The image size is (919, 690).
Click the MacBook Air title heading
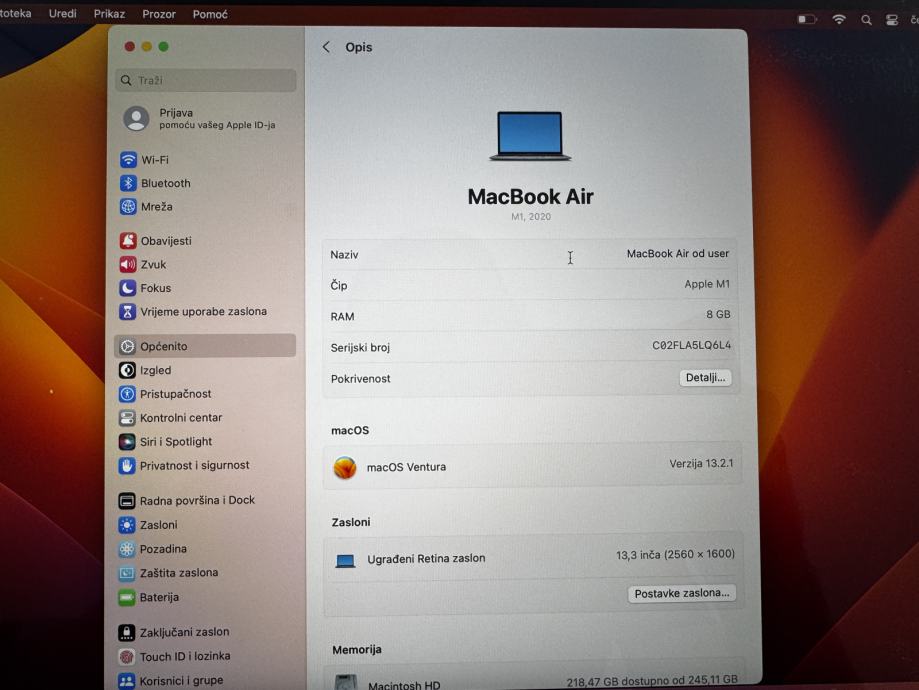pyautogui.click(x=530, y=196)
